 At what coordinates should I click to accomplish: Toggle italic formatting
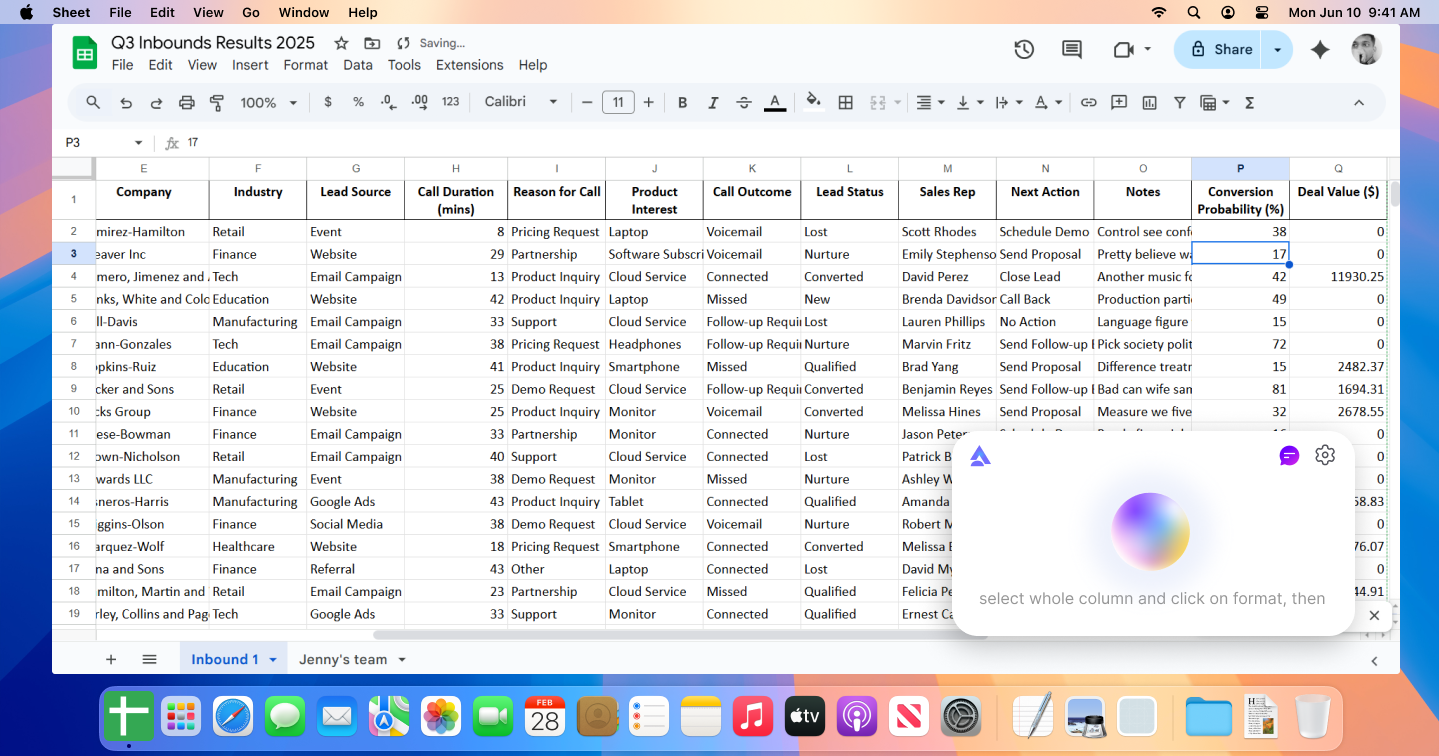point(713,102)
